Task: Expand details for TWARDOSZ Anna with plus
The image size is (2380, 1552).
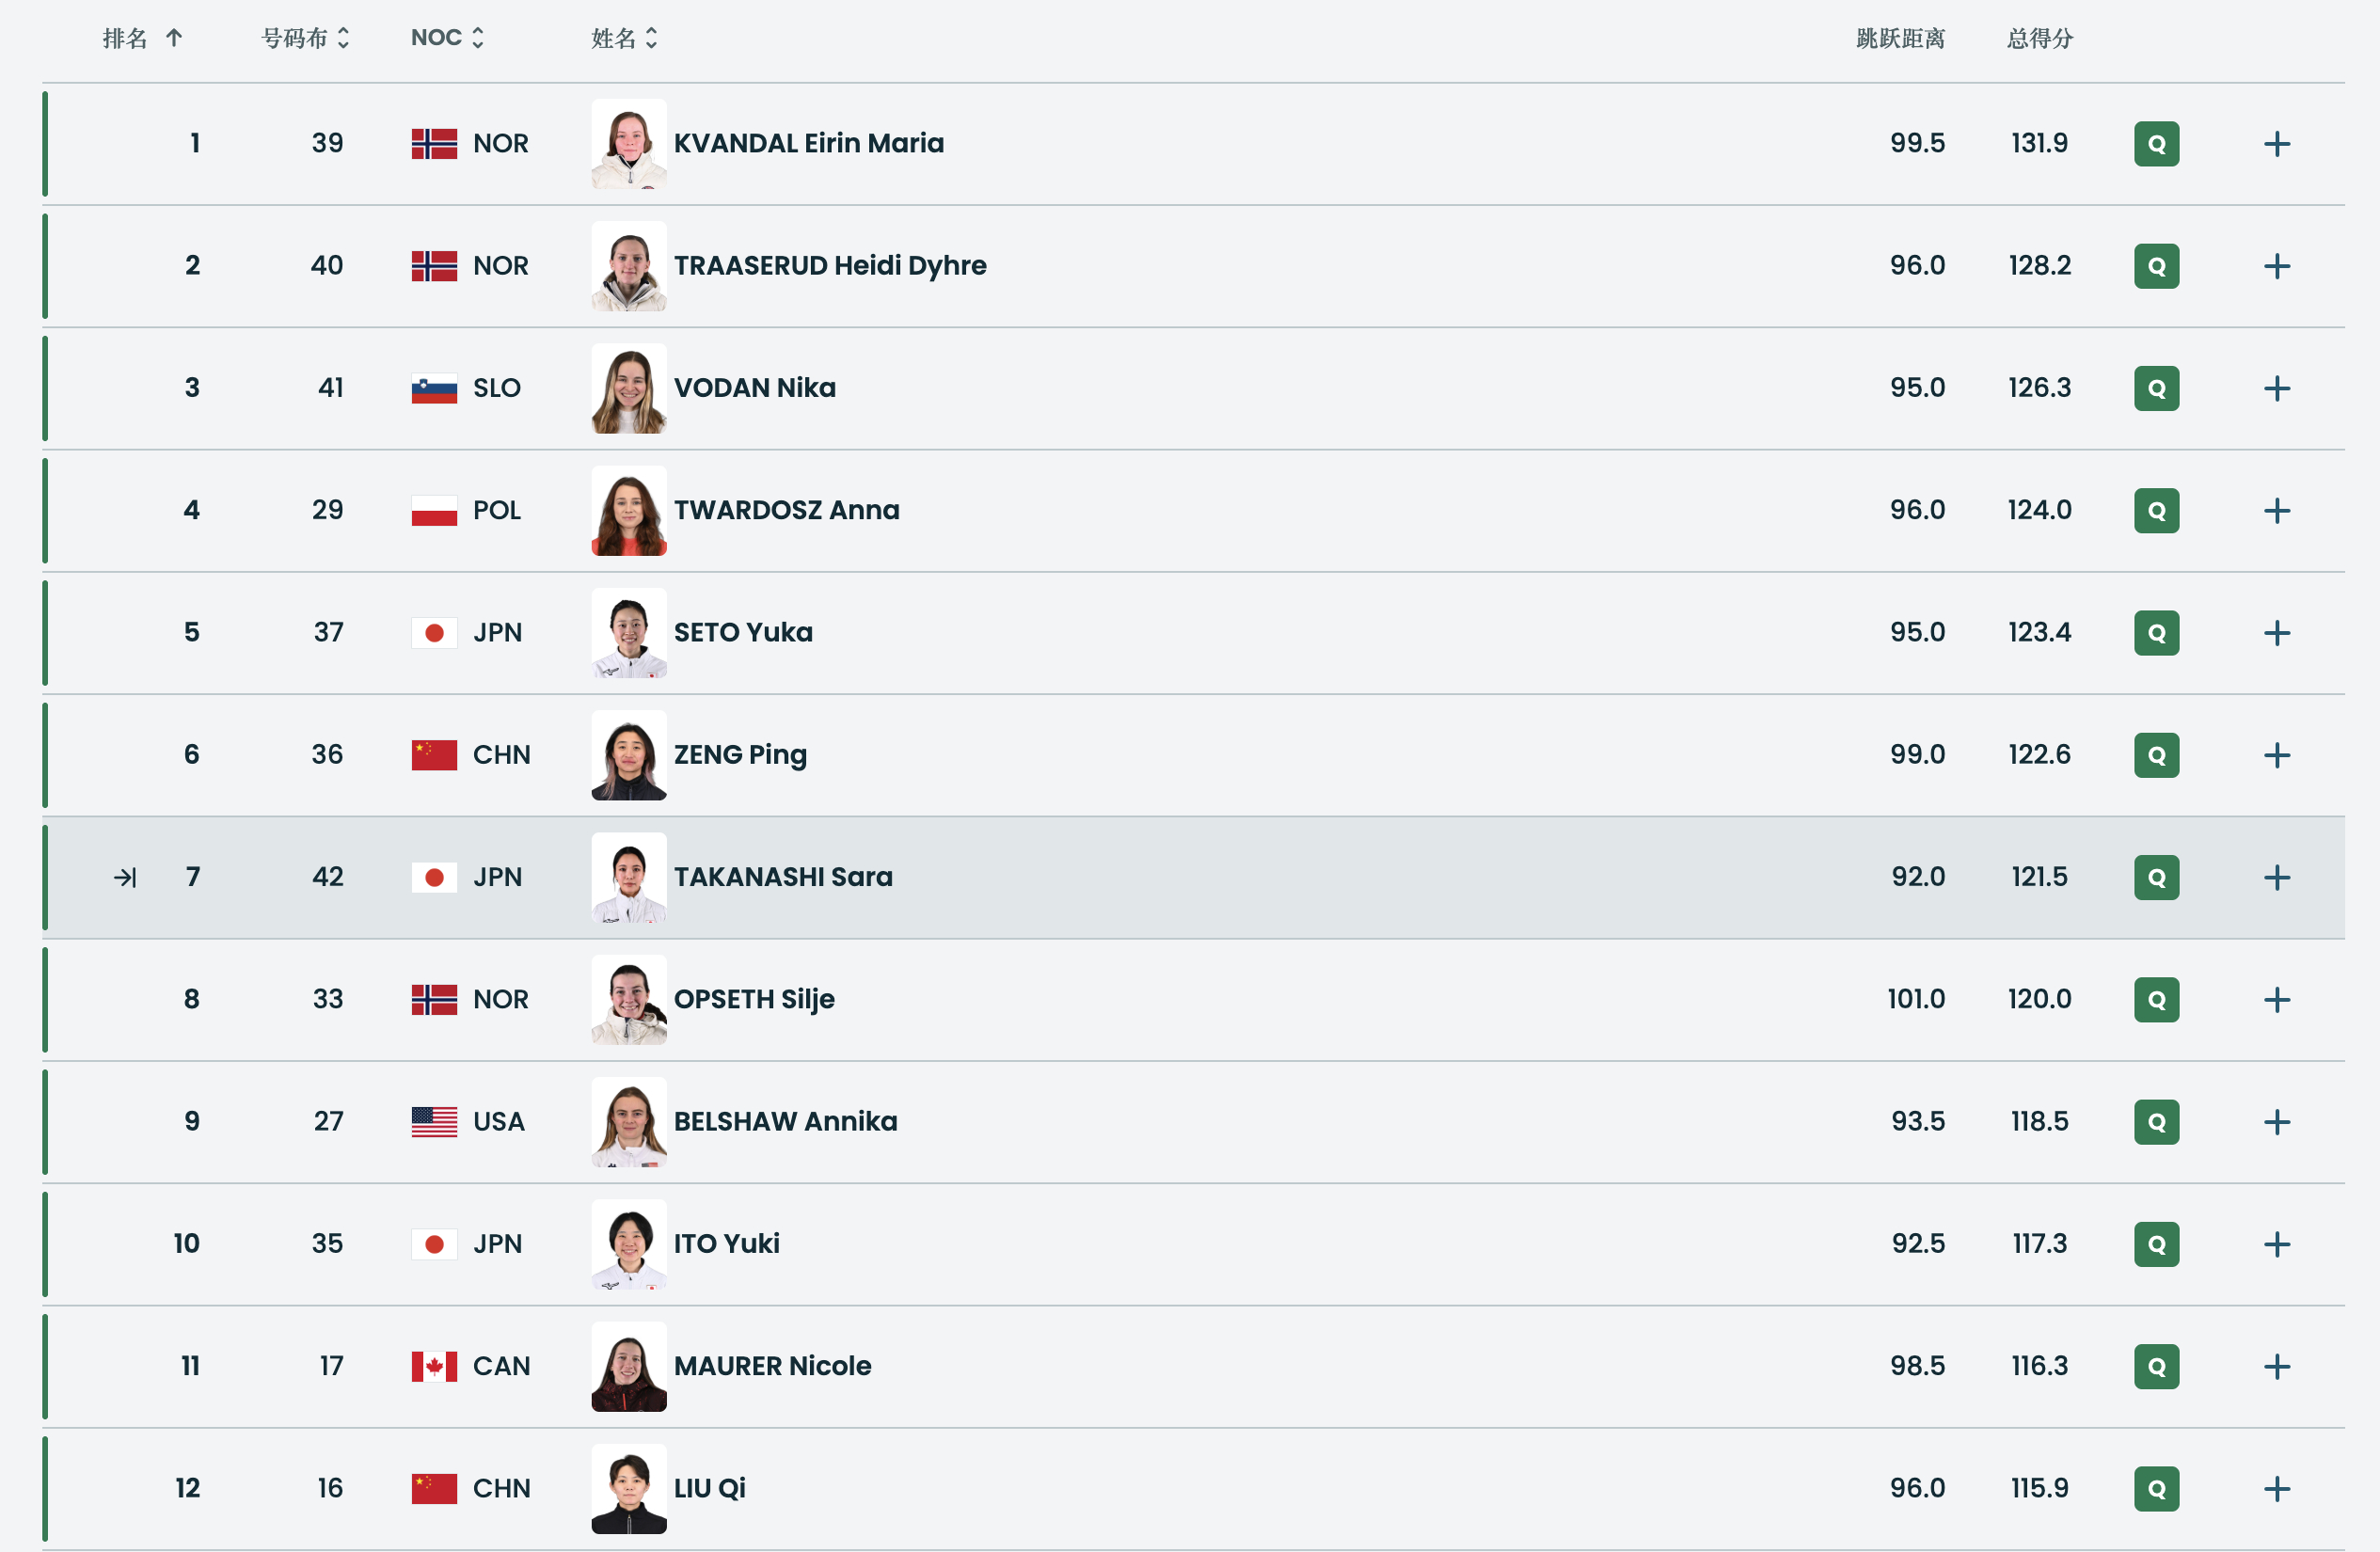Action: [x=2277, y=511]
